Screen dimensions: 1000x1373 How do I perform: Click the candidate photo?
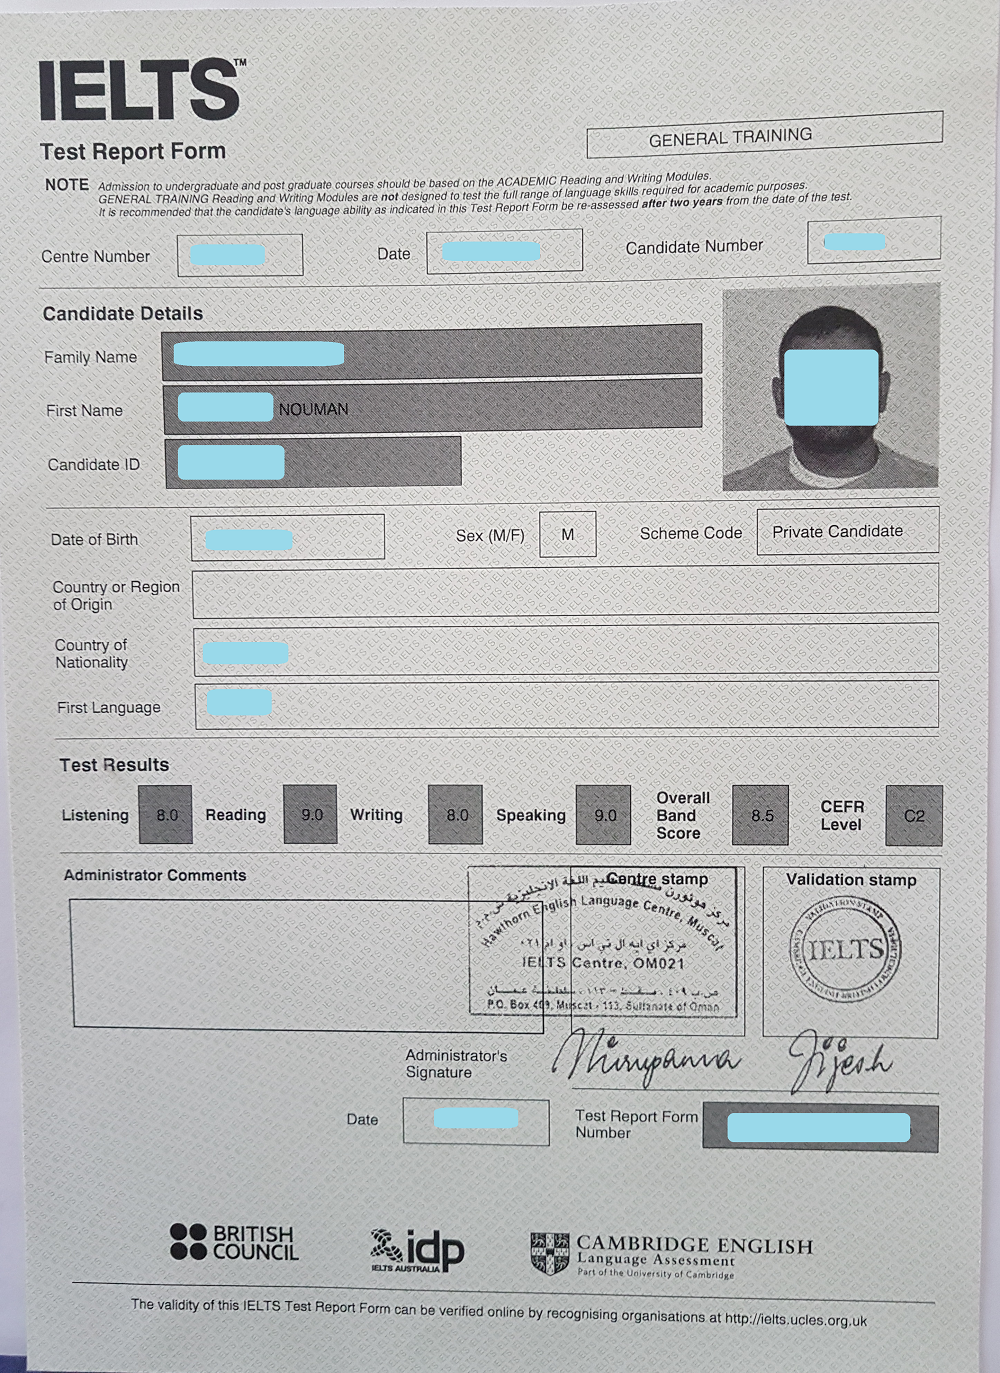tap(830, 387)
